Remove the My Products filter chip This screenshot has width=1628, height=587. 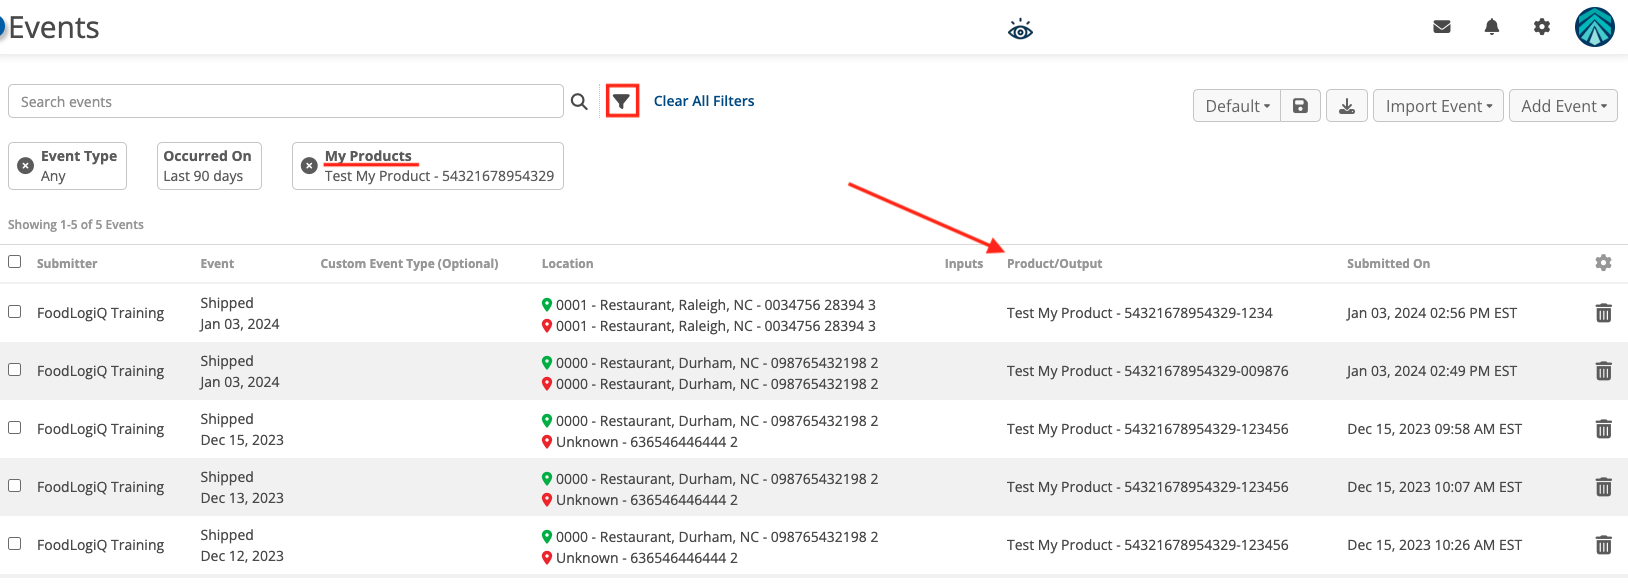point(309,166)
